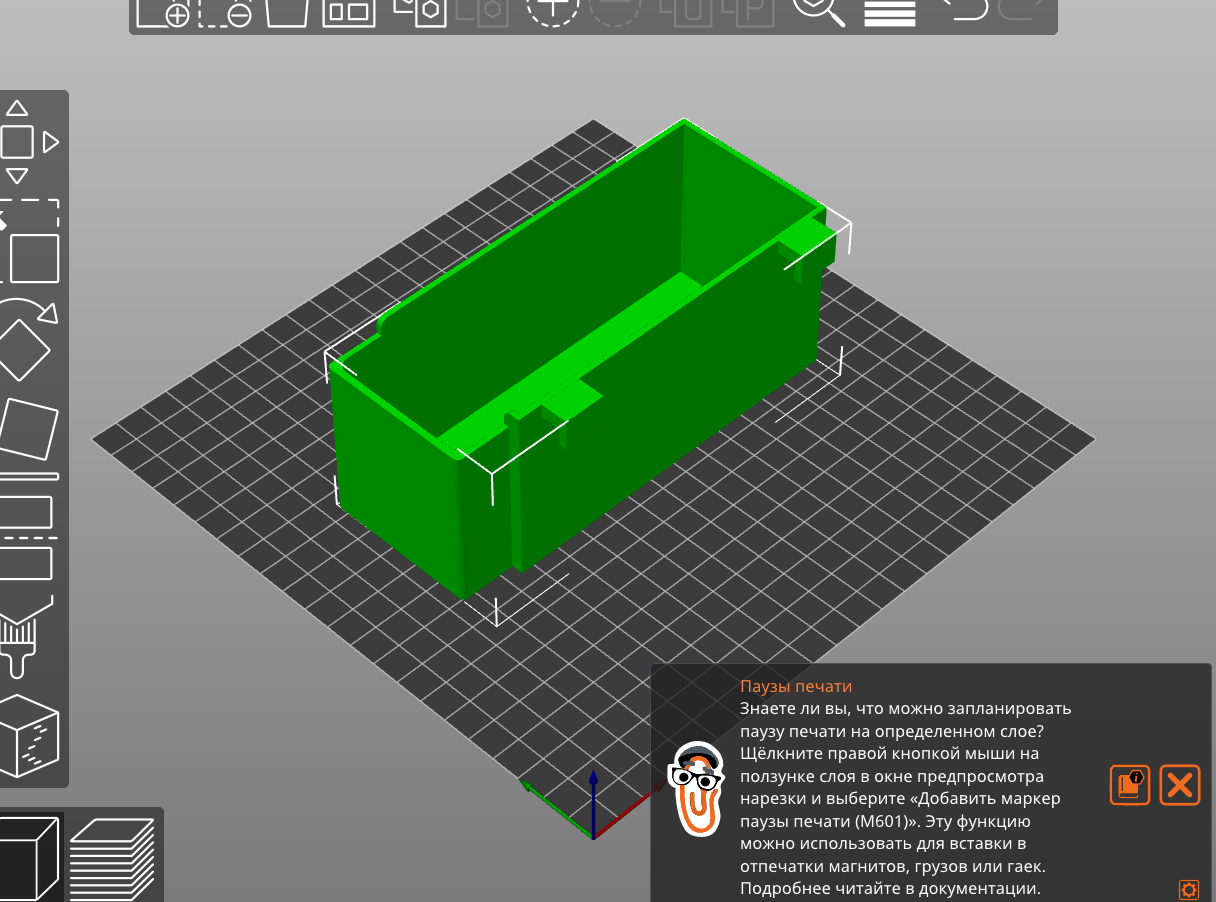Switch to the sliced layers preview
The height and width of the screenshot is (902, 1216).
(x=110, y=858)
